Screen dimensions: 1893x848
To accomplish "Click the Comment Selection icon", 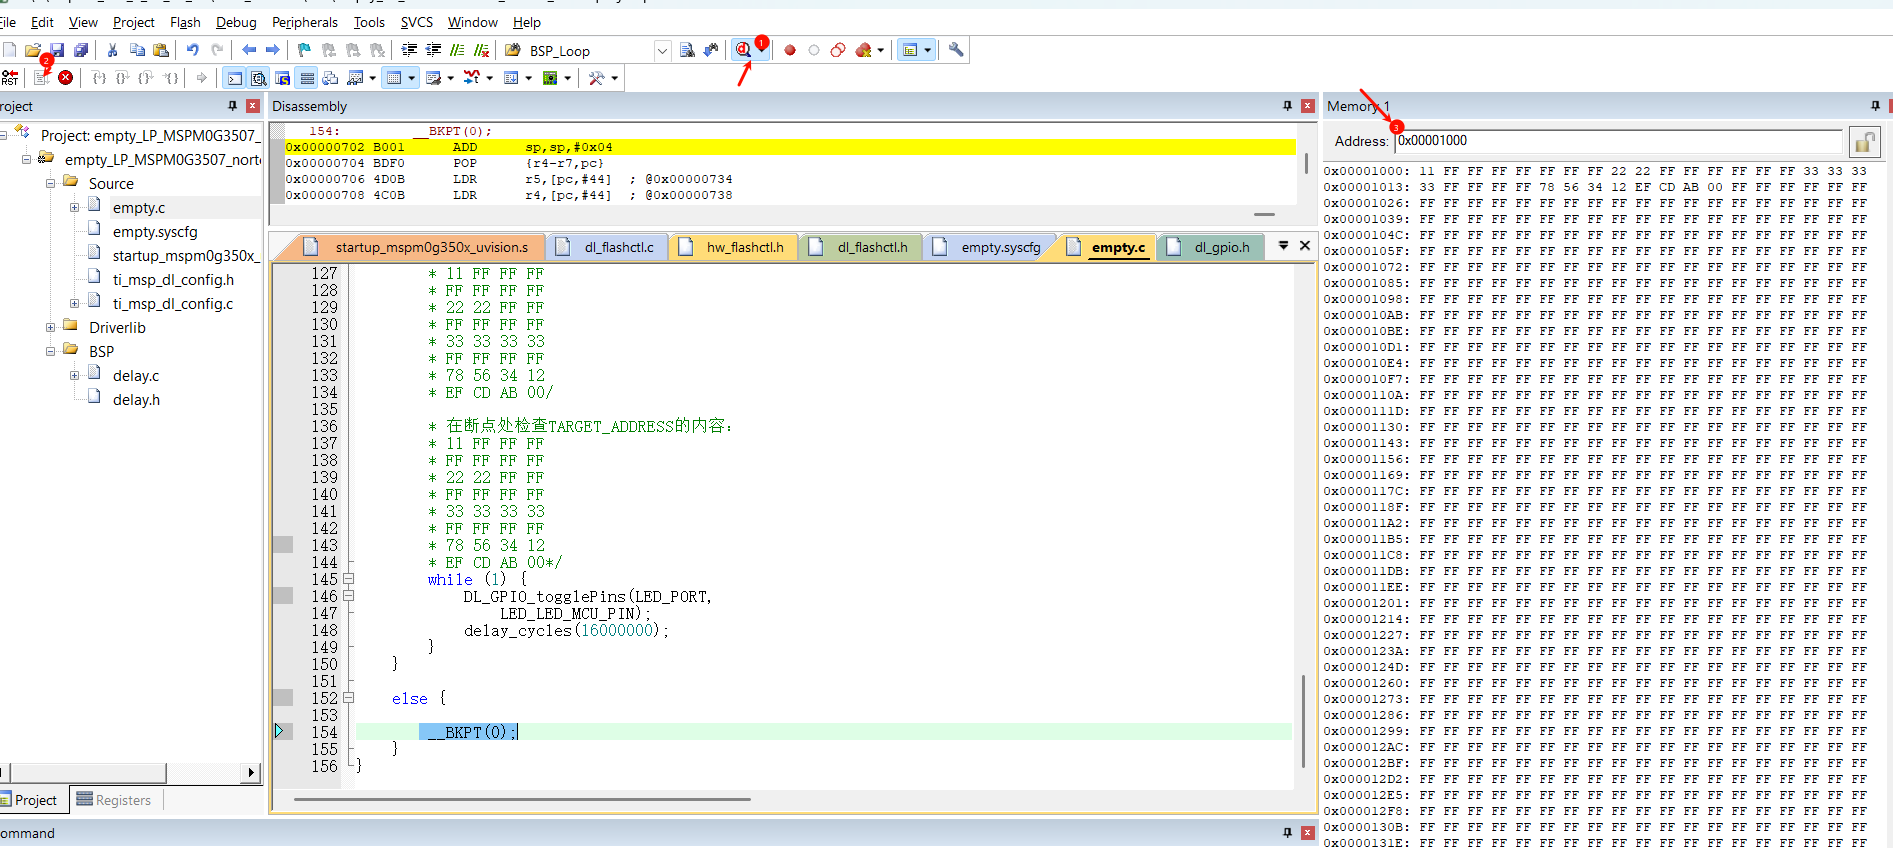I will pyautogui.click(x=457, y=50).
